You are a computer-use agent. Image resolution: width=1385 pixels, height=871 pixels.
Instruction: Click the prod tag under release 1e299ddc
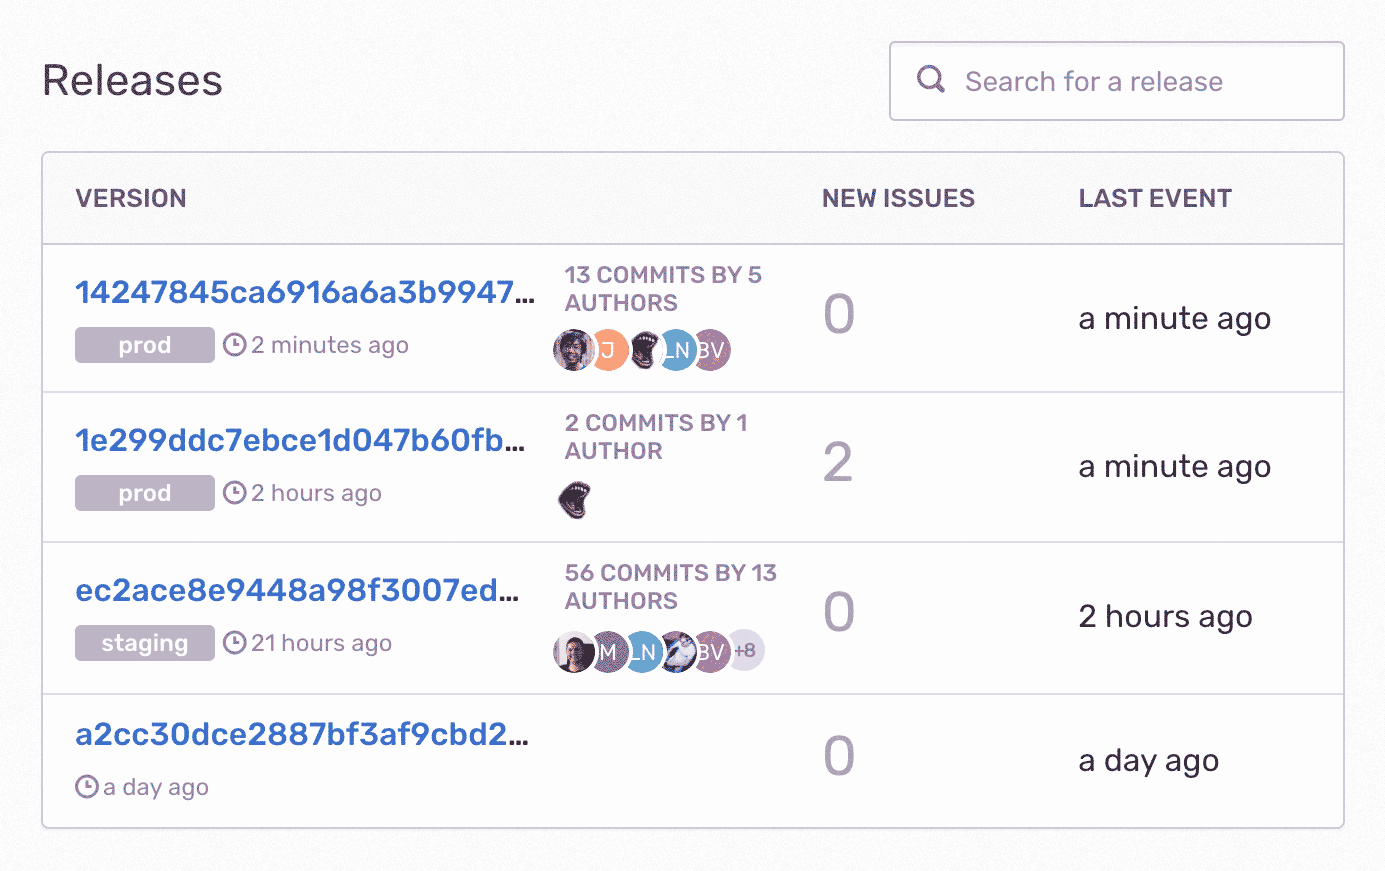[145, 493]
